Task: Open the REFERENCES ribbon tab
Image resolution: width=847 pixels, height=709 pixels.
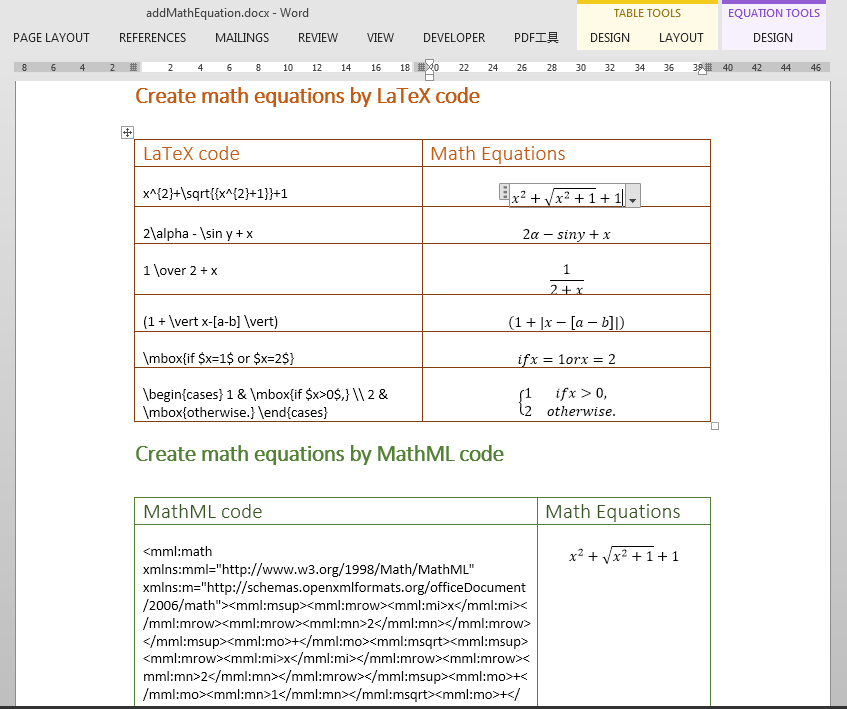Action: 152,38
